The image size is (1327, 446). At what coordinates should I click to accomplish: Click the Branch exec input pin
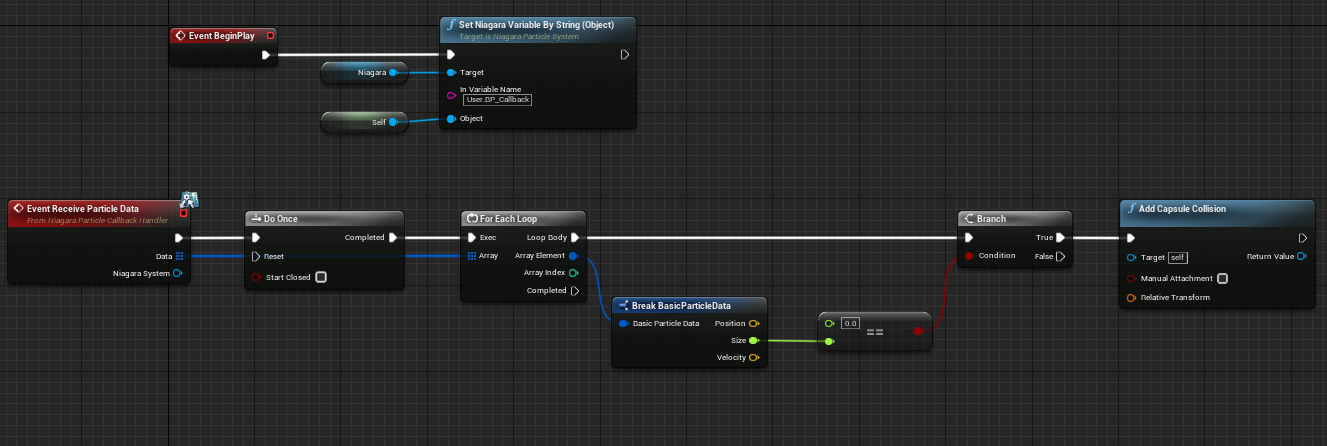968,238
